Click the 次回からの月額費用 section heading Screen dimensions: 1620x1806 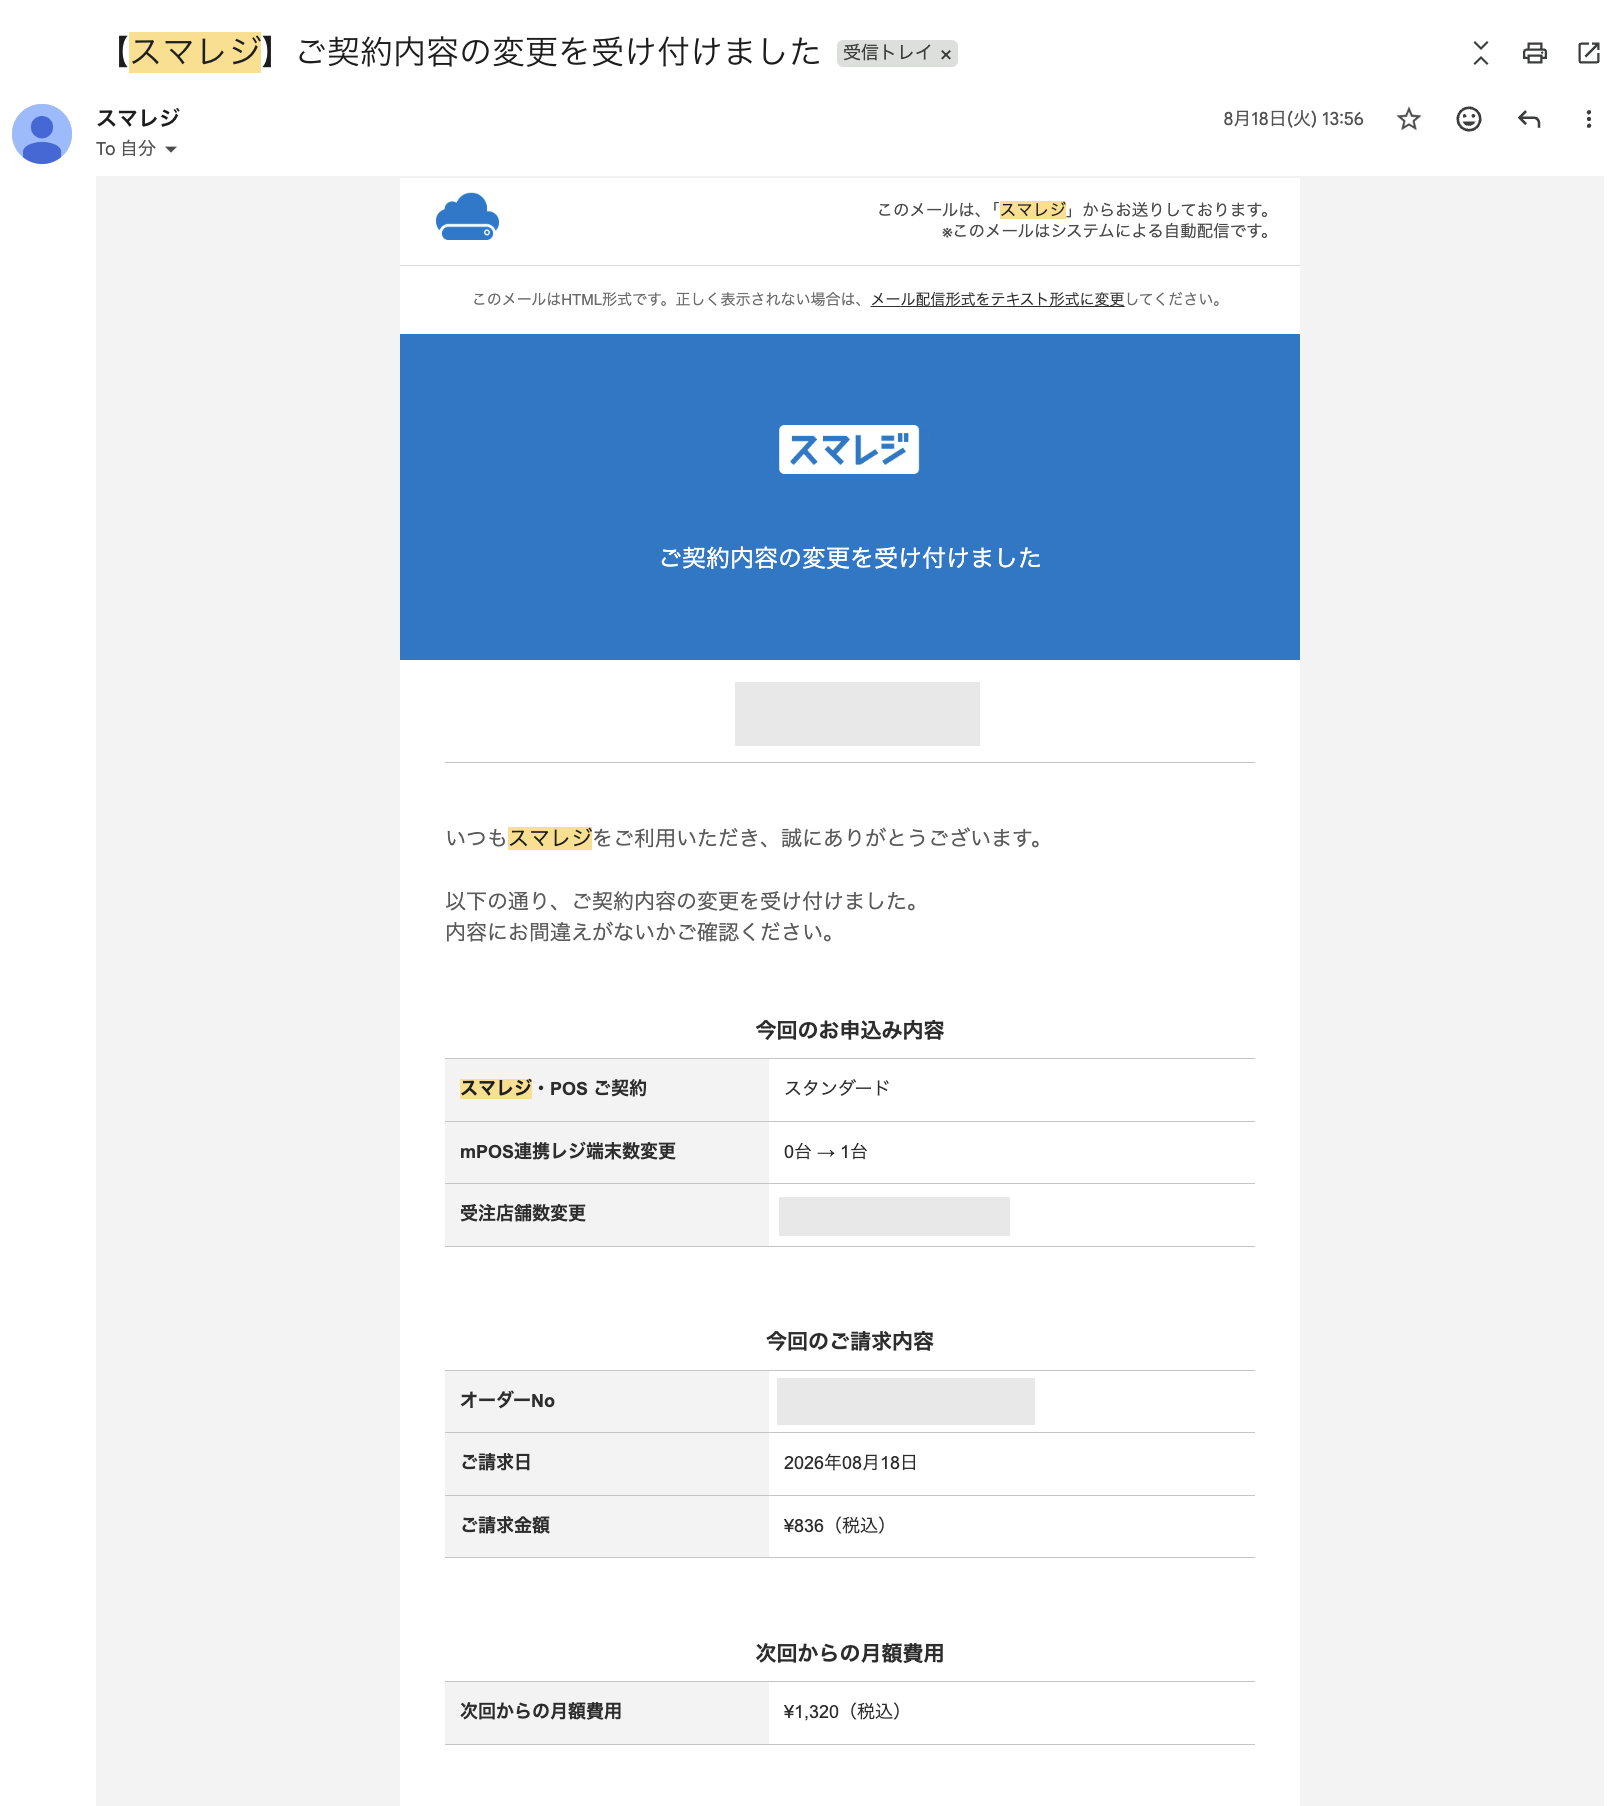[x=850, y=1653]
